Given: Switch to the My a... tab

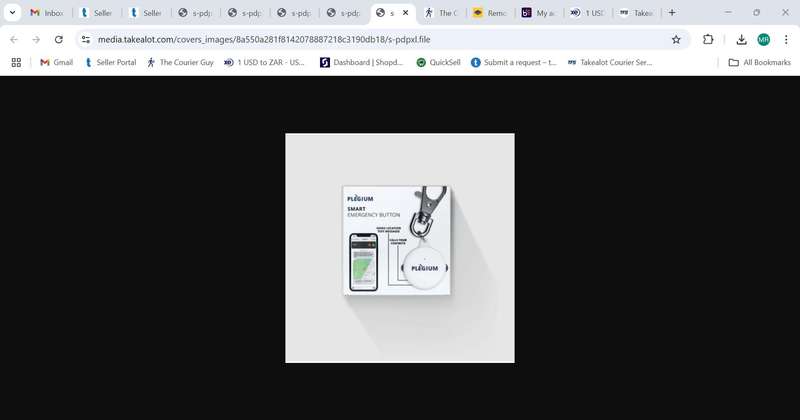Looking at the screenshot, I should [x=539, y=13].
